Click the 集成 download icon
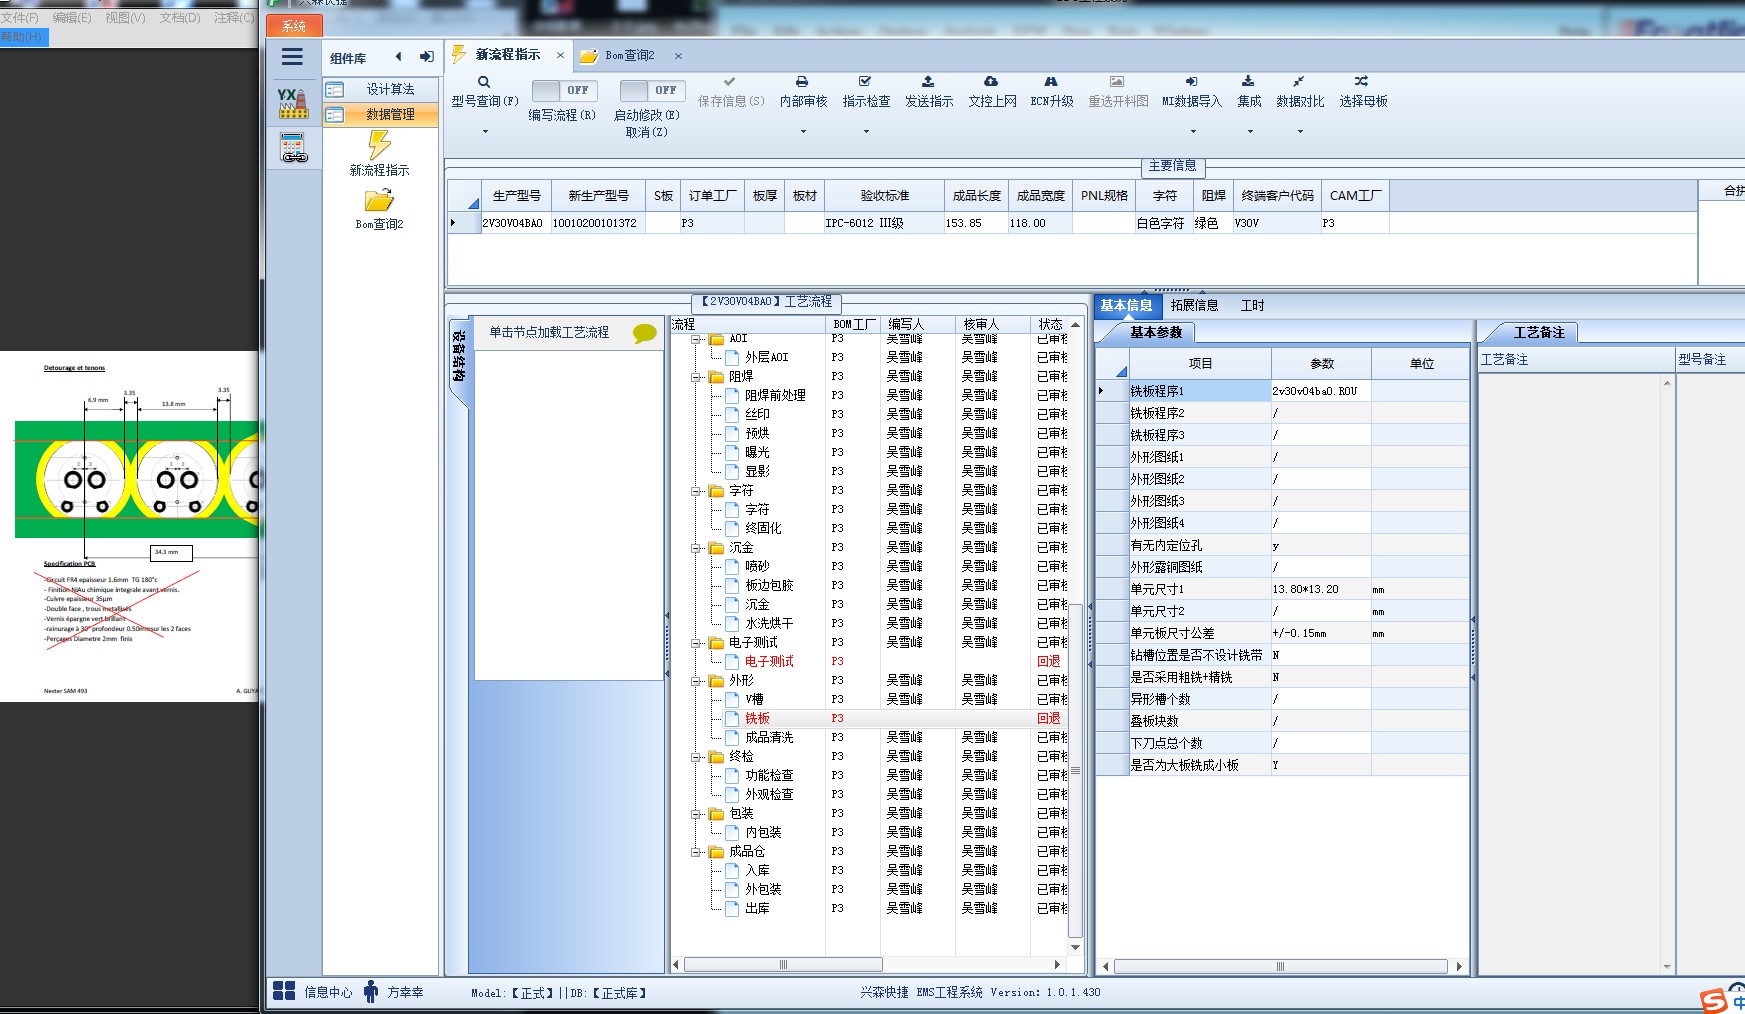The height and width of the screenshot is (1014, 1745). point(1248,82)
